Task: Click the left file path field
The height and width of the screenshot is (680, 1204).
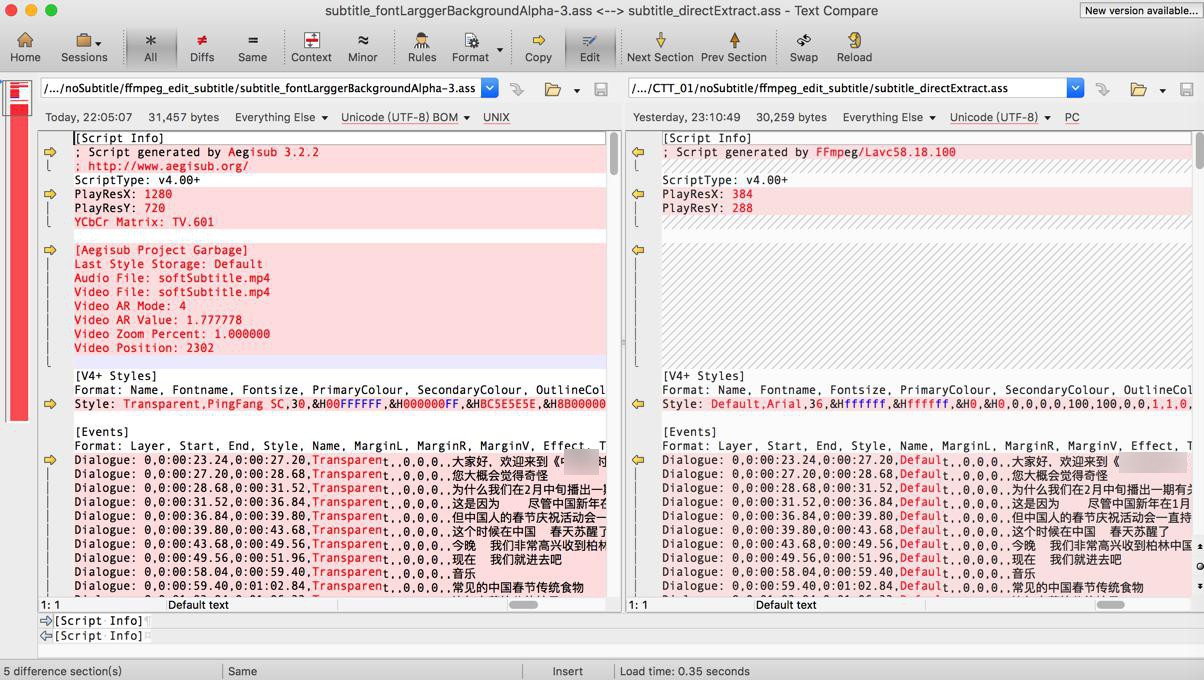Action: pyautogui.click(x=261, y=88)
